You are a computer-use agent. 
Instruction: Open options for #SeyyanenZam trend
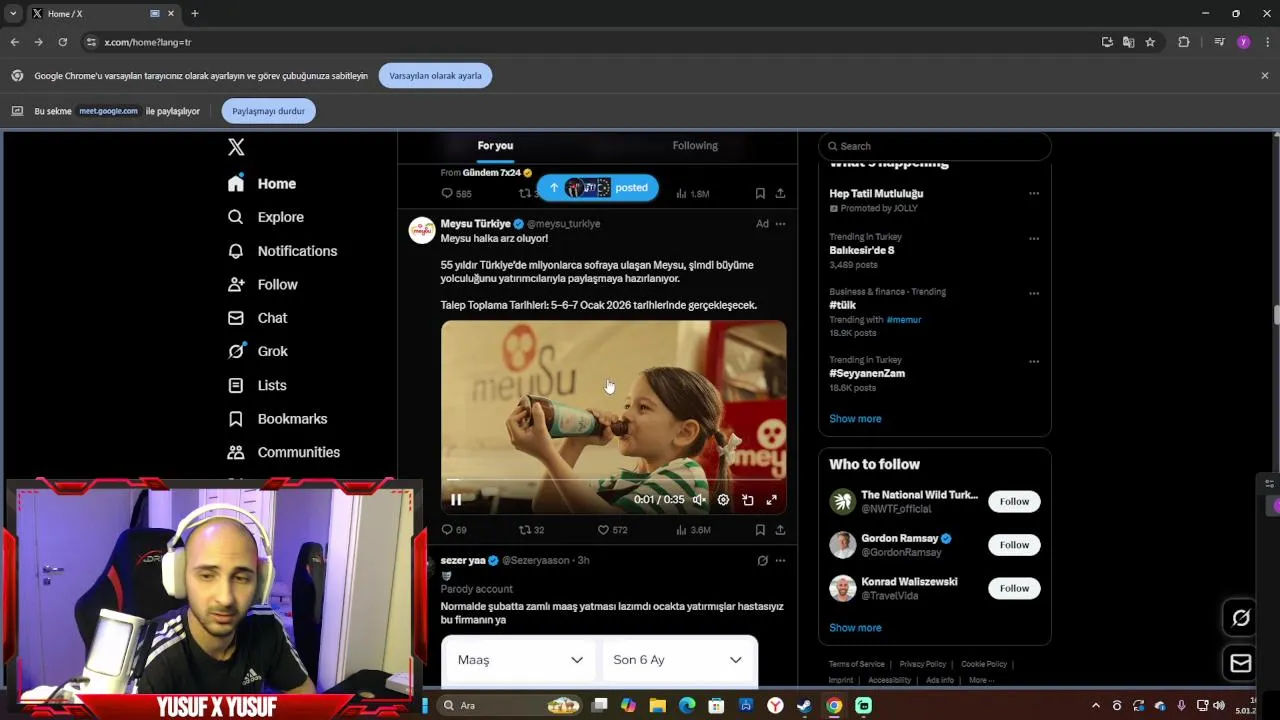click(x=1034, y=362)
